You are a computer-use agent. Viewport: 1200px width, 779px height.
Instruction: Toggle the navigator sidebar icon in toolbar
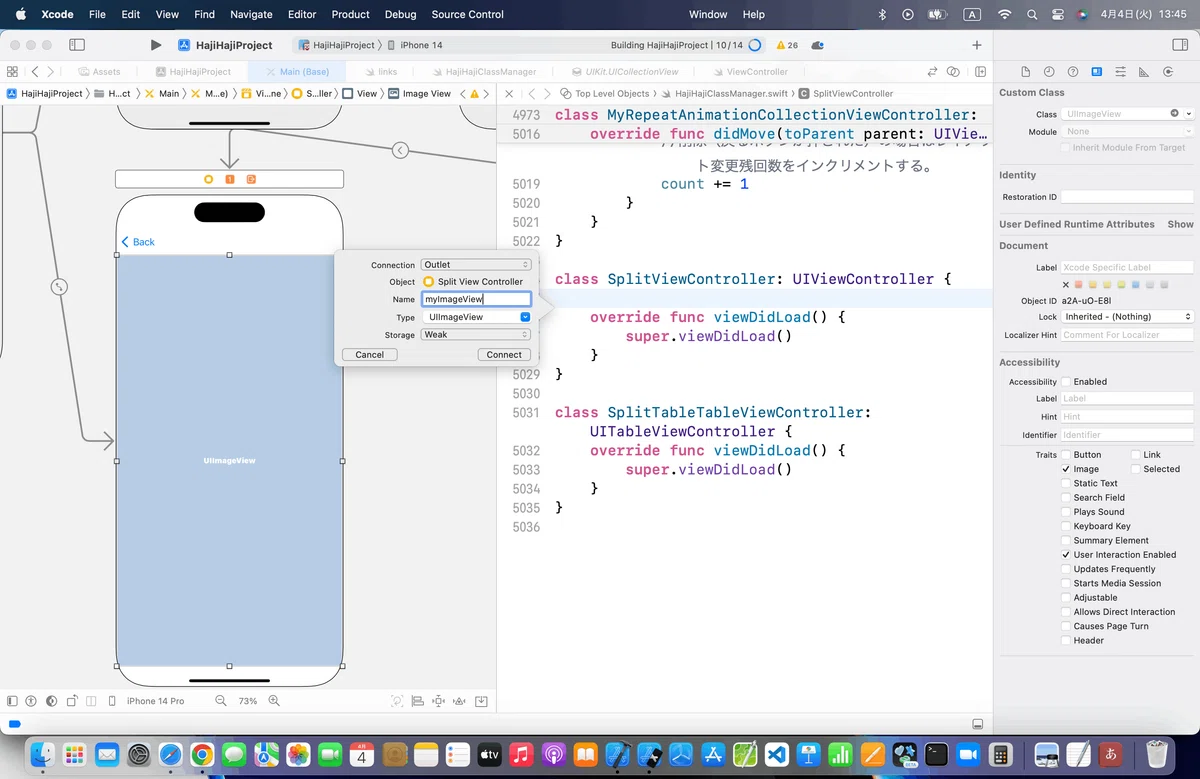[x=77, y=45]
